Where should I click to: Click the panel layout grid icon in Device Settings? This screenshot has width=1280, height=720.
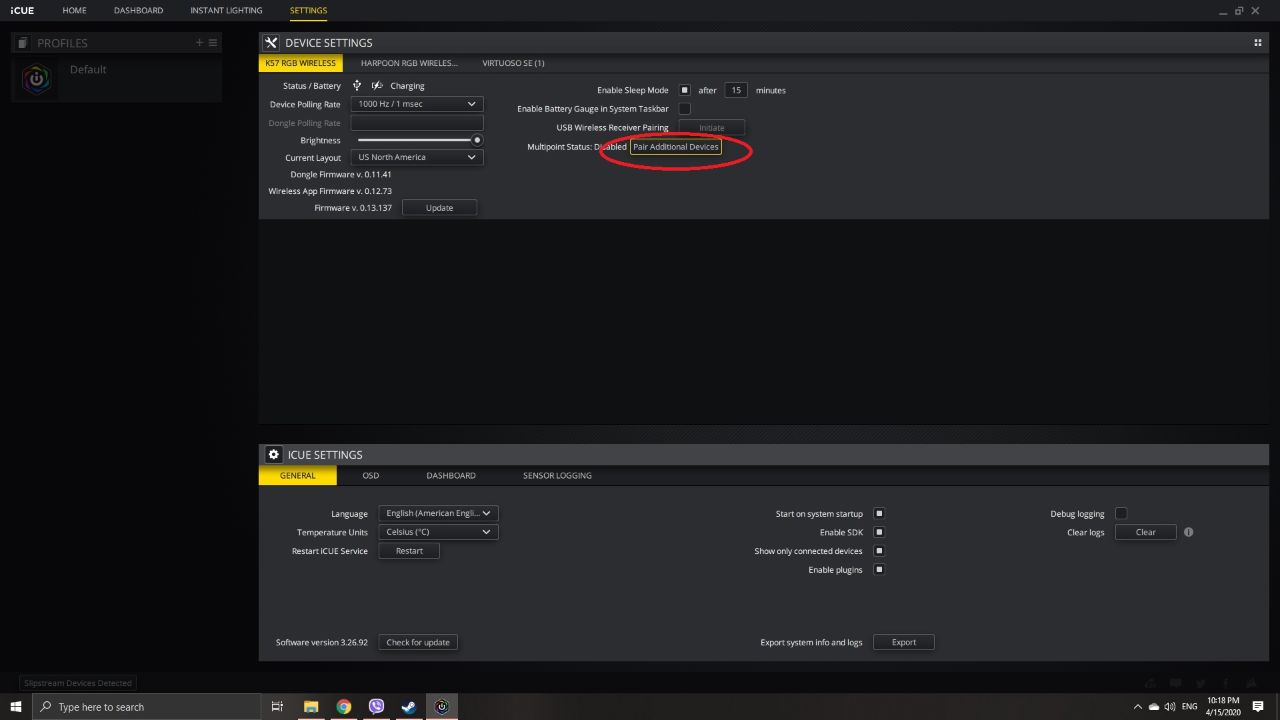(x=1258, y=42)
